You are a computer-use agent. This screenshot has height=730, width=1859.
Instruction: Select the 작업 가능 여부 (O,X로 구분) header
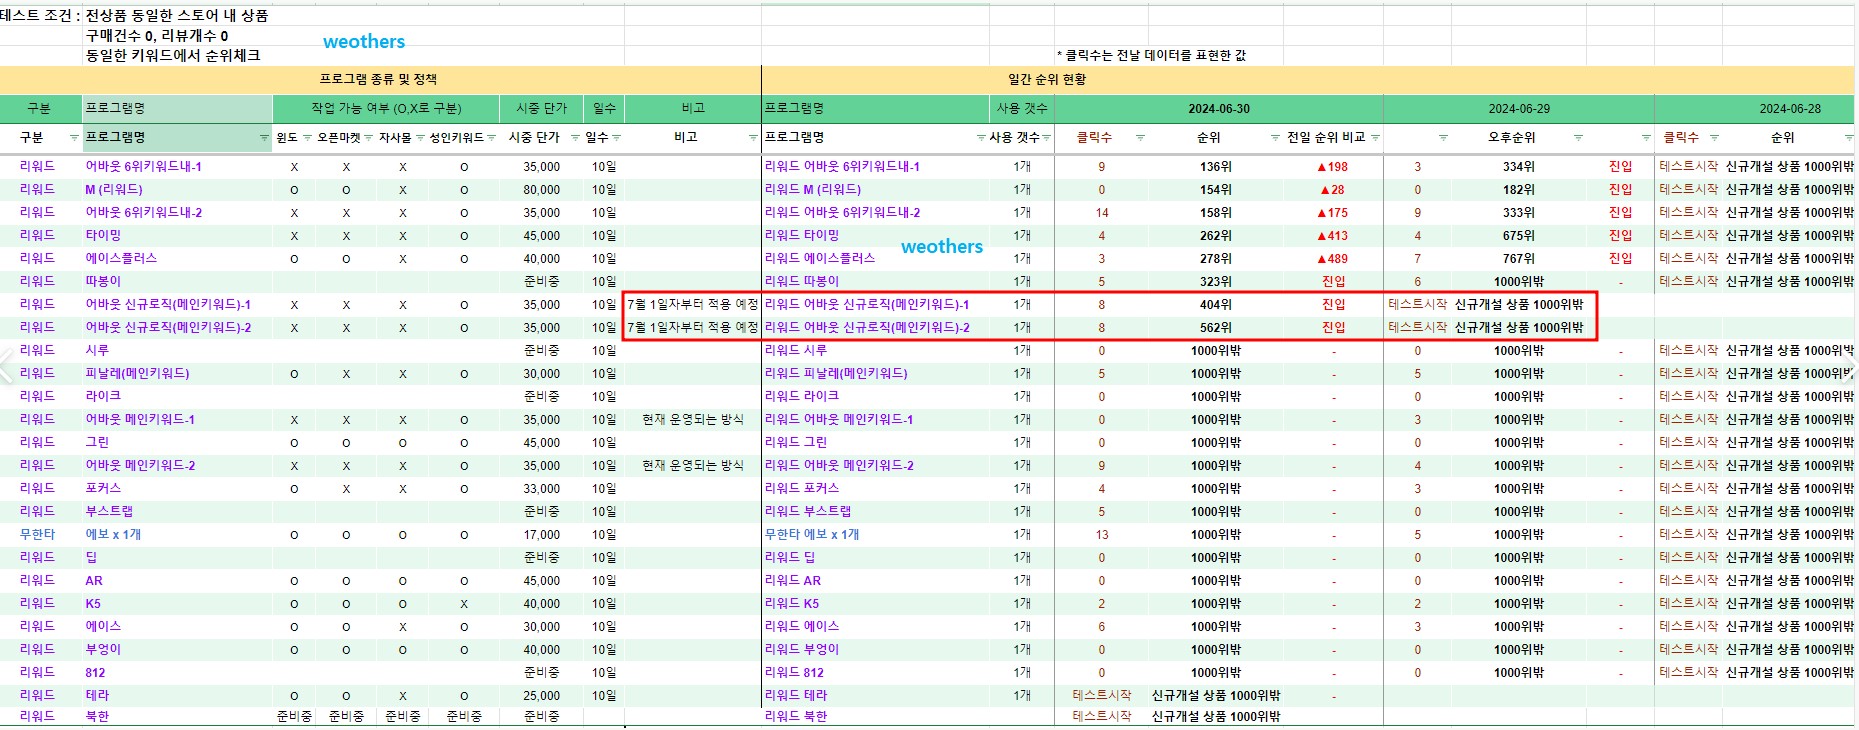(x=386, y=109)
